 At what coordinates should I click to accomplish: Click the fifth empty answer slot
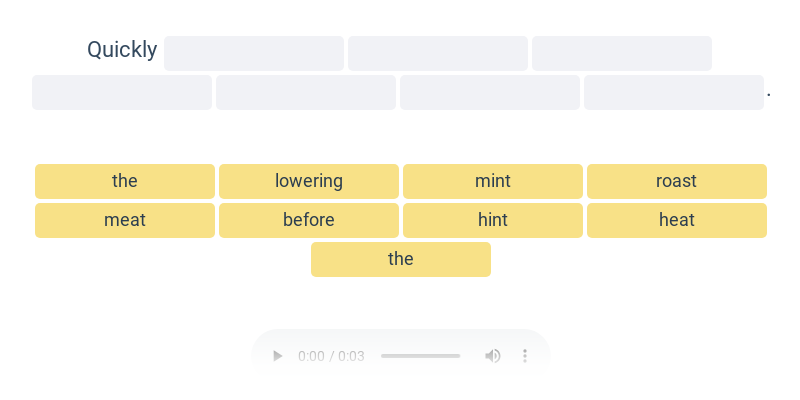[x=306, y=92]
